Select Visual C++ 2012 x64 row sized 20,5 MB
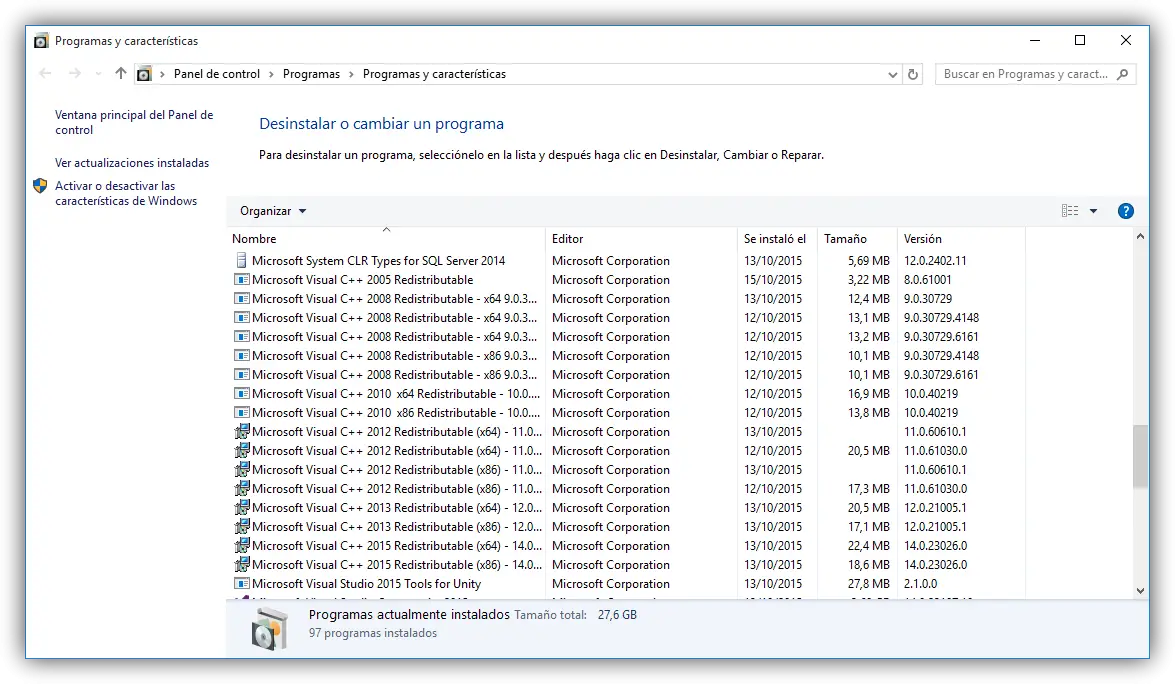1175x684 pixels. pyautogui.click(x=627, y=451)
